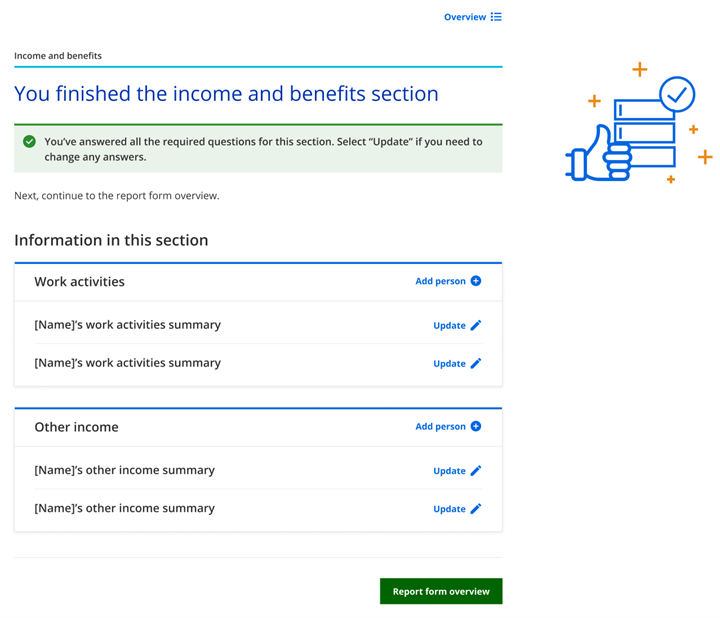Click pencil icon for second other income summary

pyautogui.click(x=476, y=508)
